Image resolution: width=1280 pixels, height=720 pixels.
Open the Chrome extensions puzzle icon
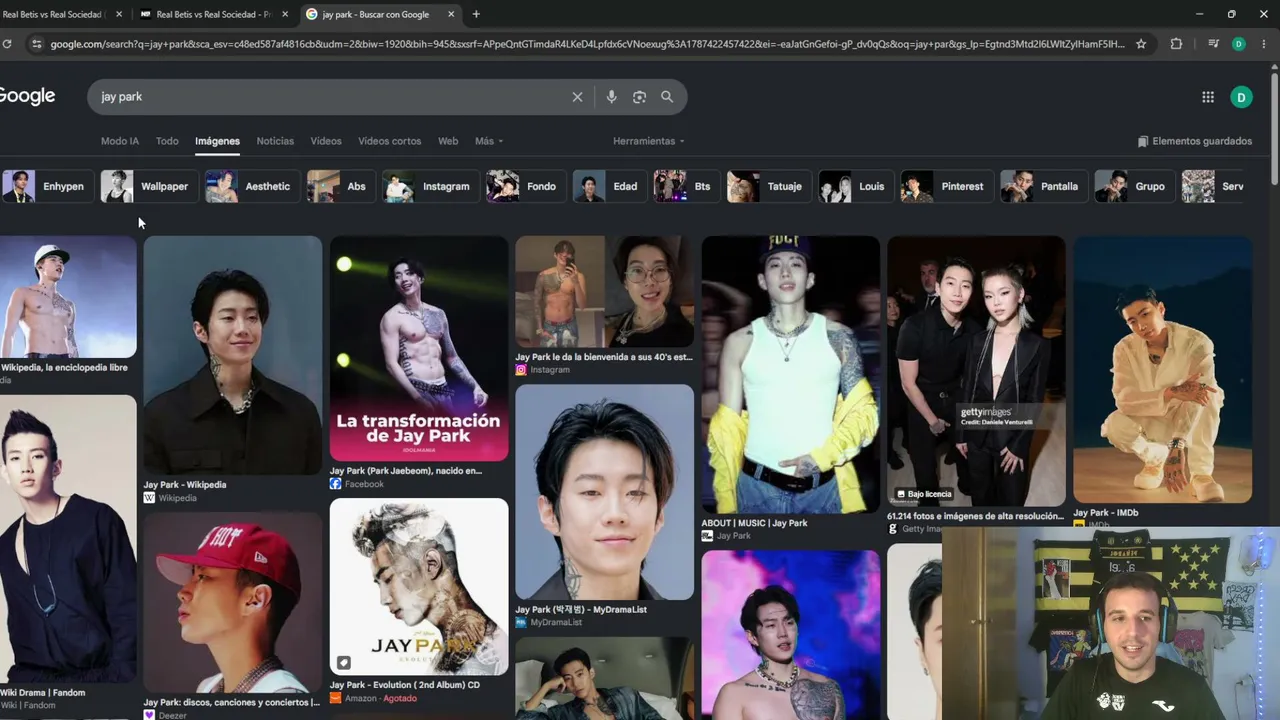(1176, 44)
